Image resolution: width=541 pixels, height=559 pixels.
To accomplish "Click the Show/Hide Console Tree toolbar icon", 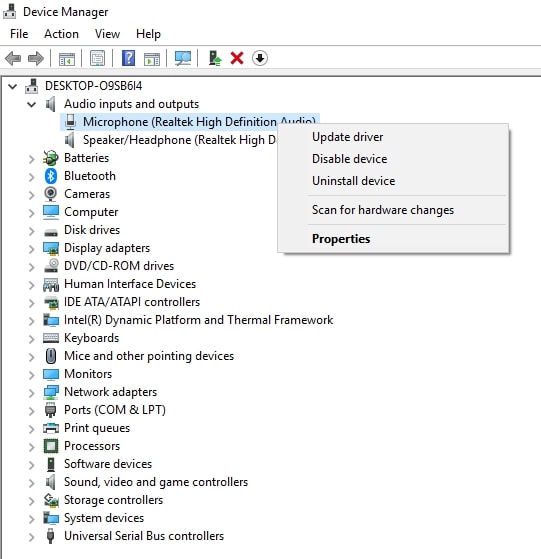I will click(x=67, y=58).
